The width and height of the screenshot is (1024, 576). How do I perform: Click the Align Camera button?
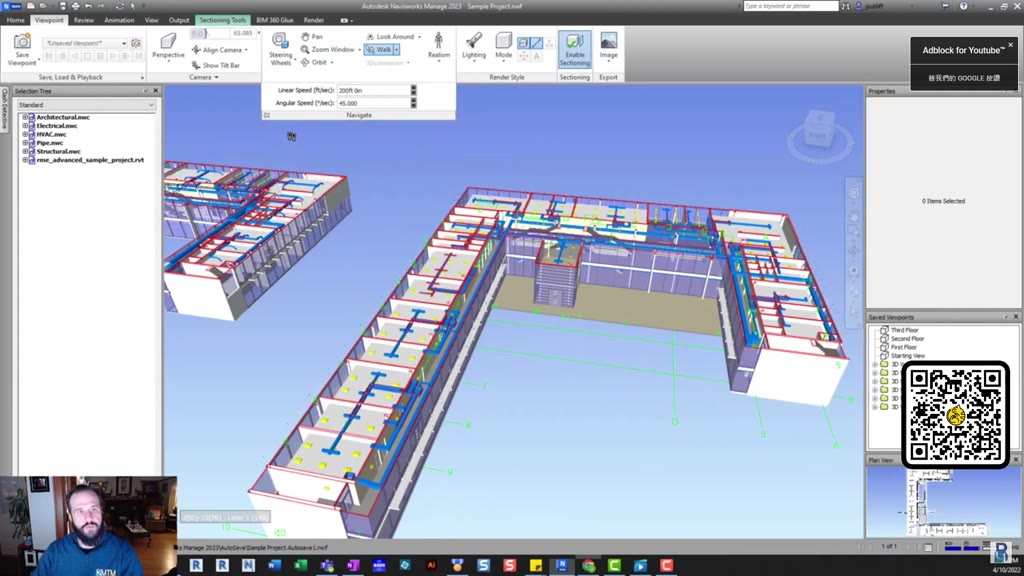point(220,49)
